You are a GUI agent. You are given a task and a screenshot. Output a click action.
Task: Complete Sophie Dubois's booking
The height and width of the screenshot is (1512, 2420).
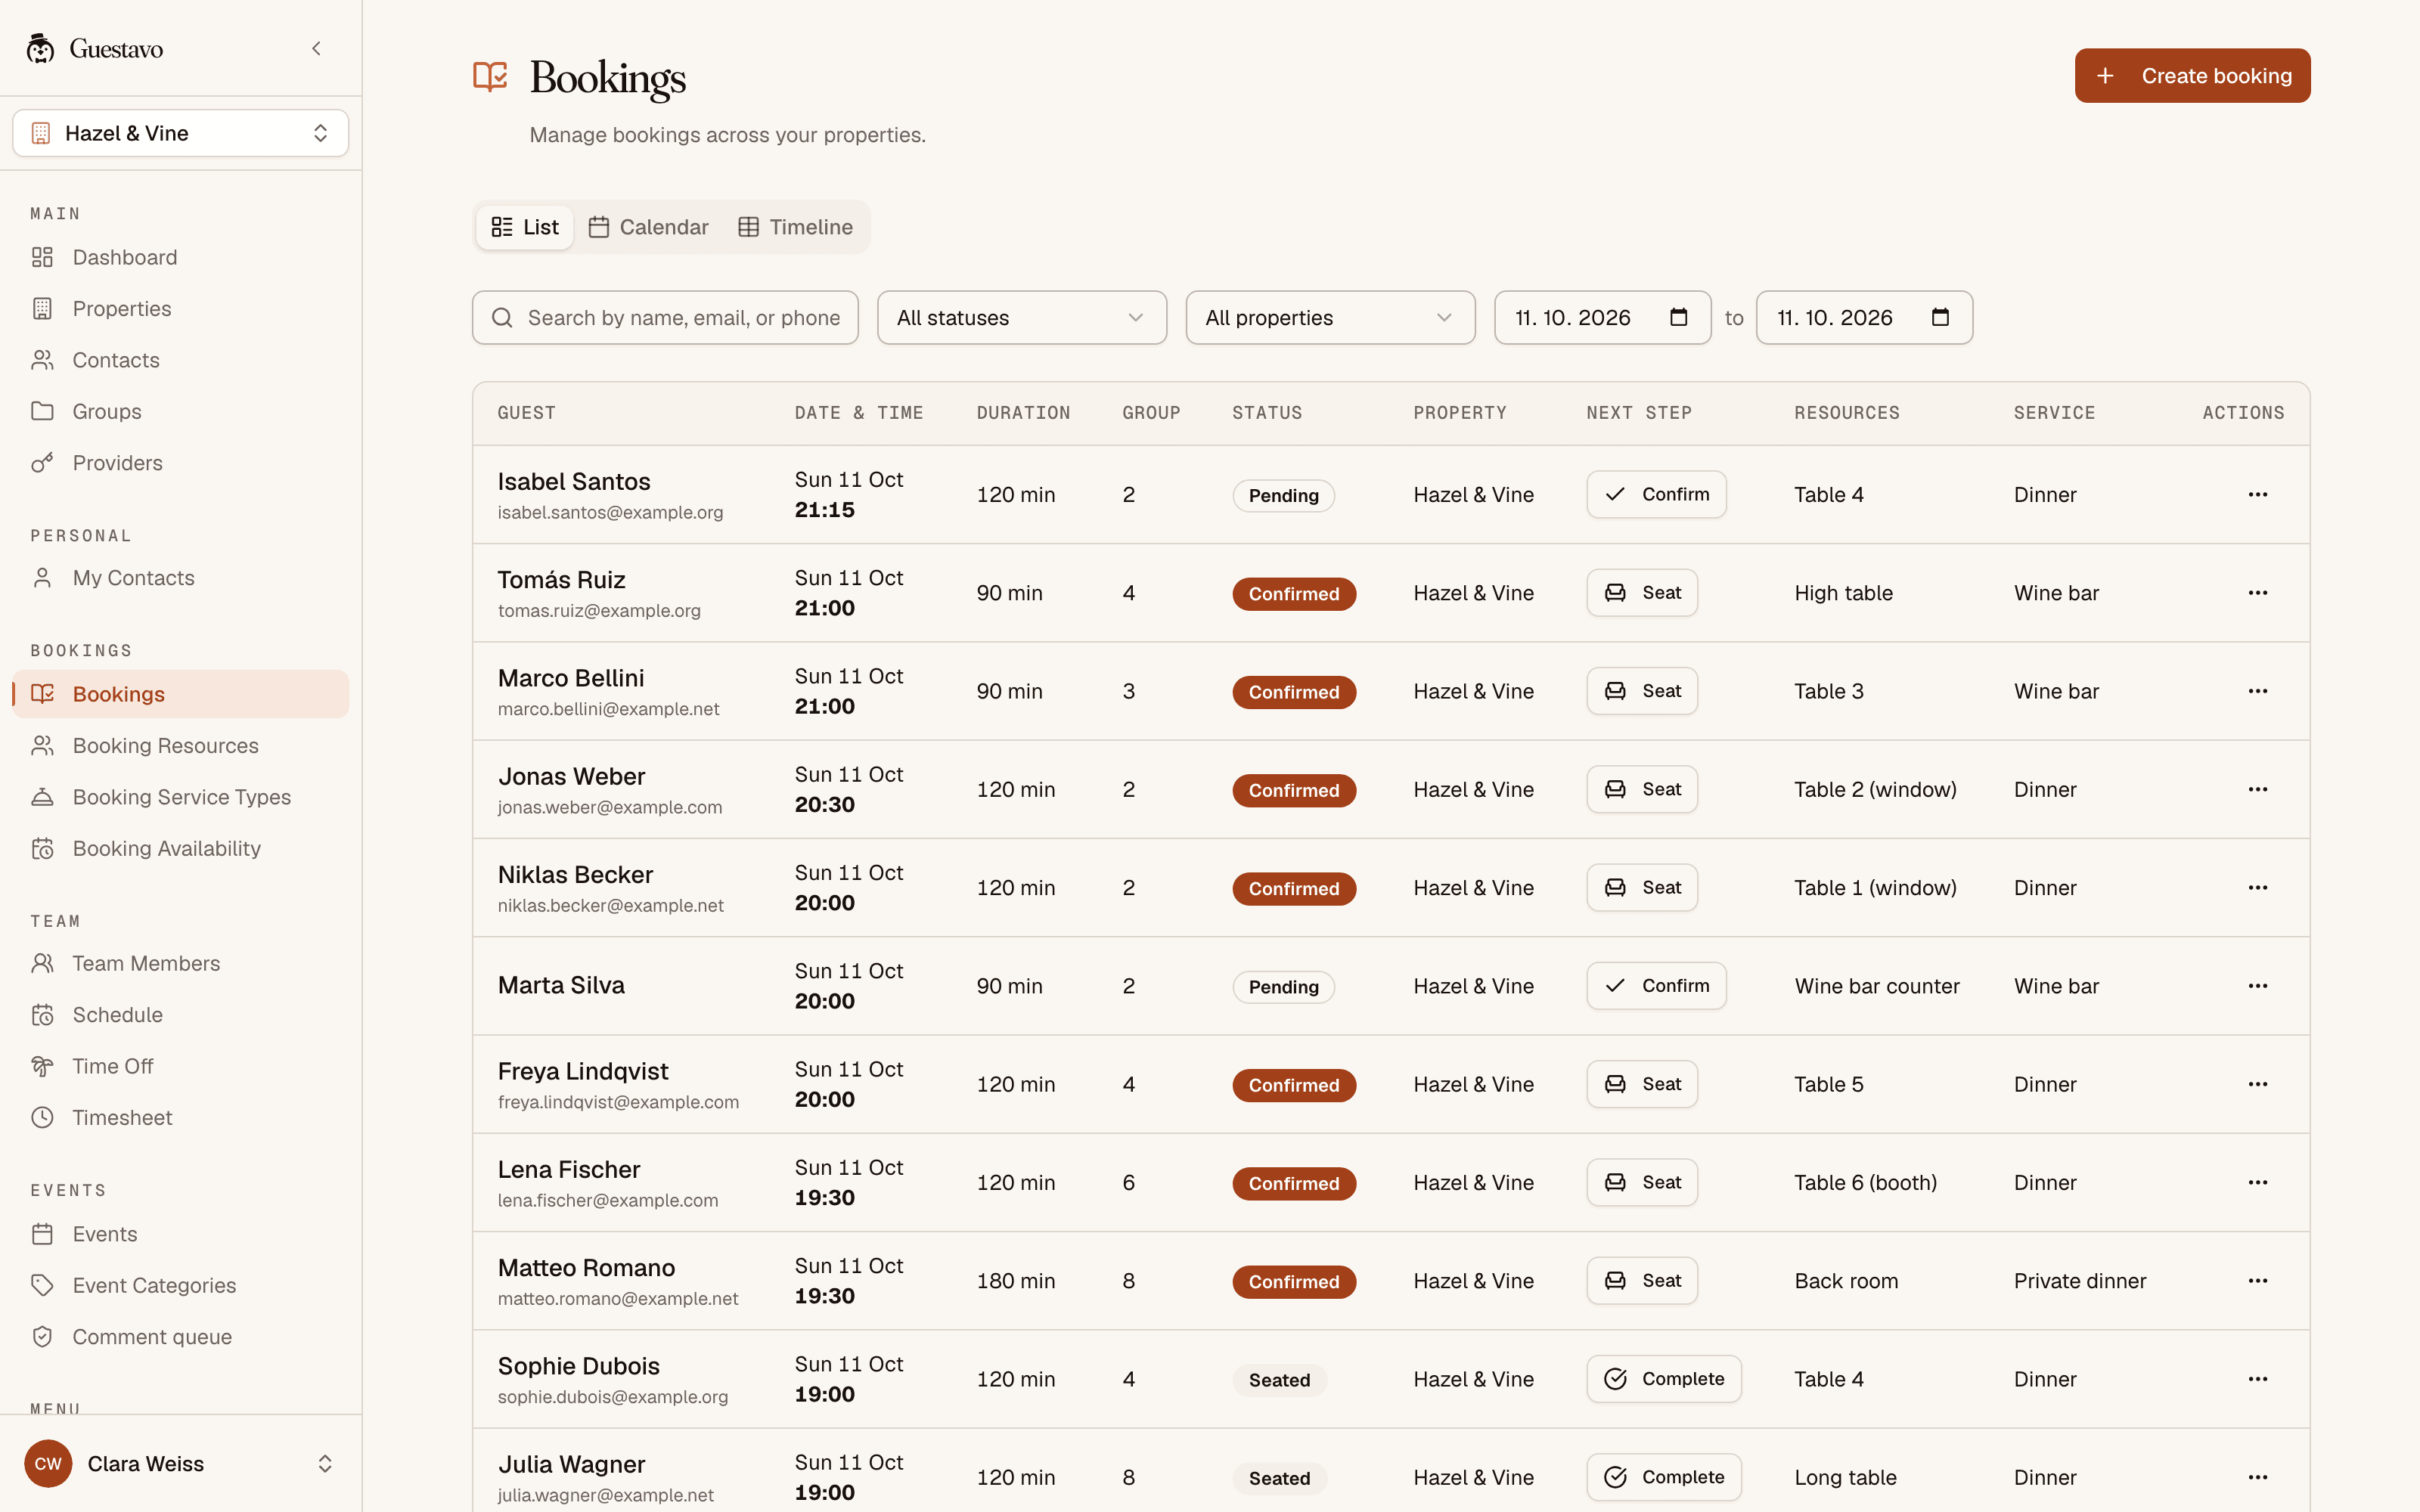coord(1664,1379)
